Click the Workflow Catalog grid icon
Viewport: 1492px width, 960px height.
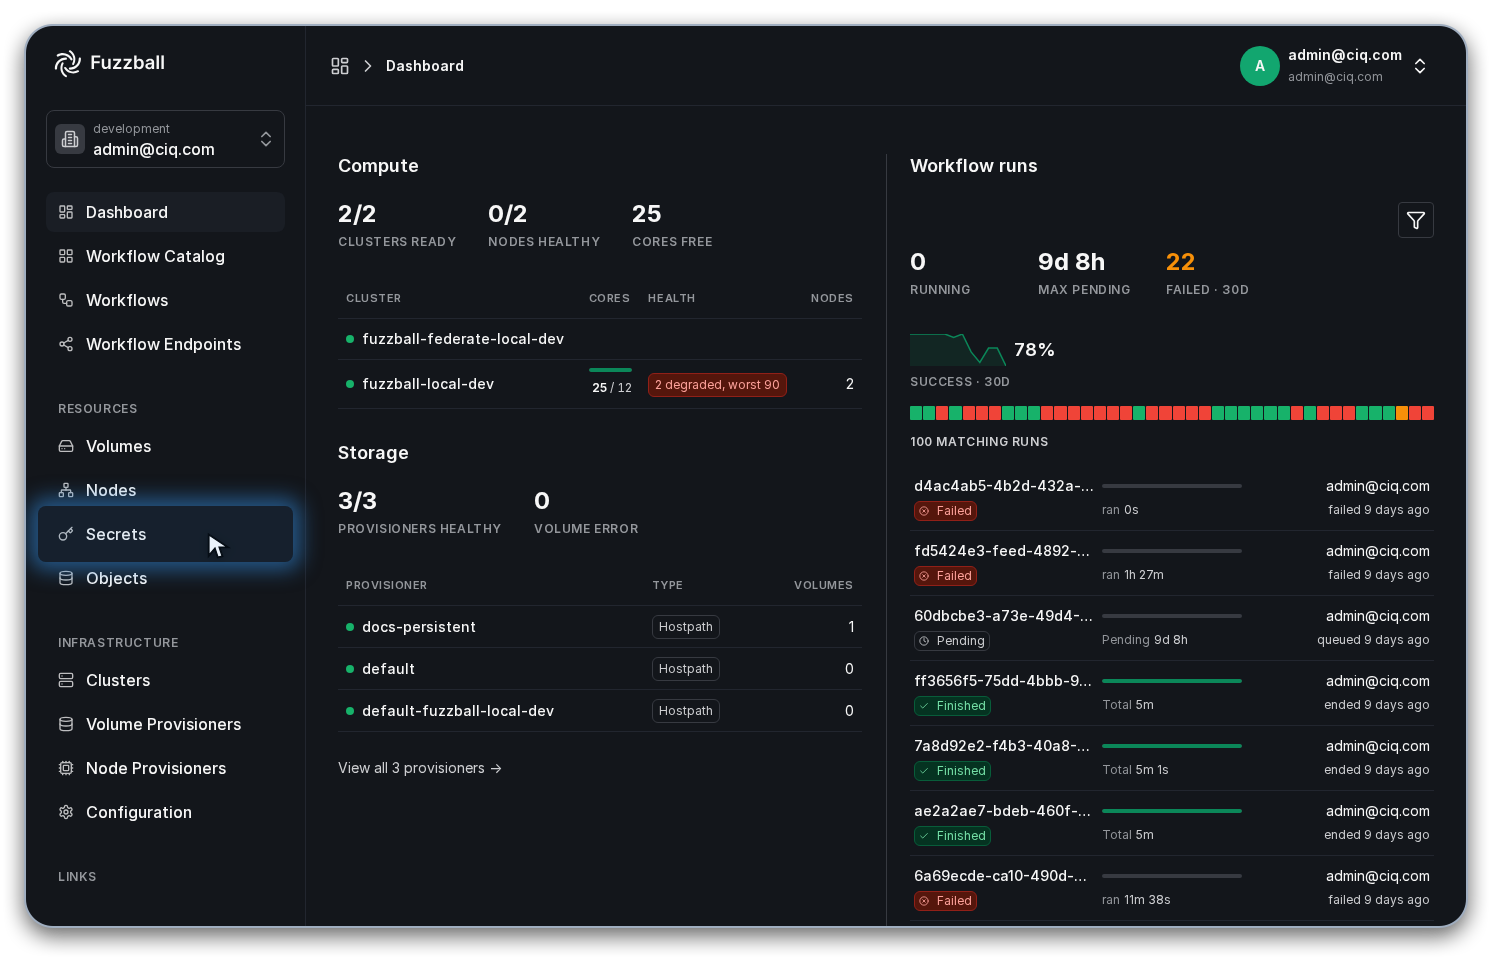click(66, 256)
